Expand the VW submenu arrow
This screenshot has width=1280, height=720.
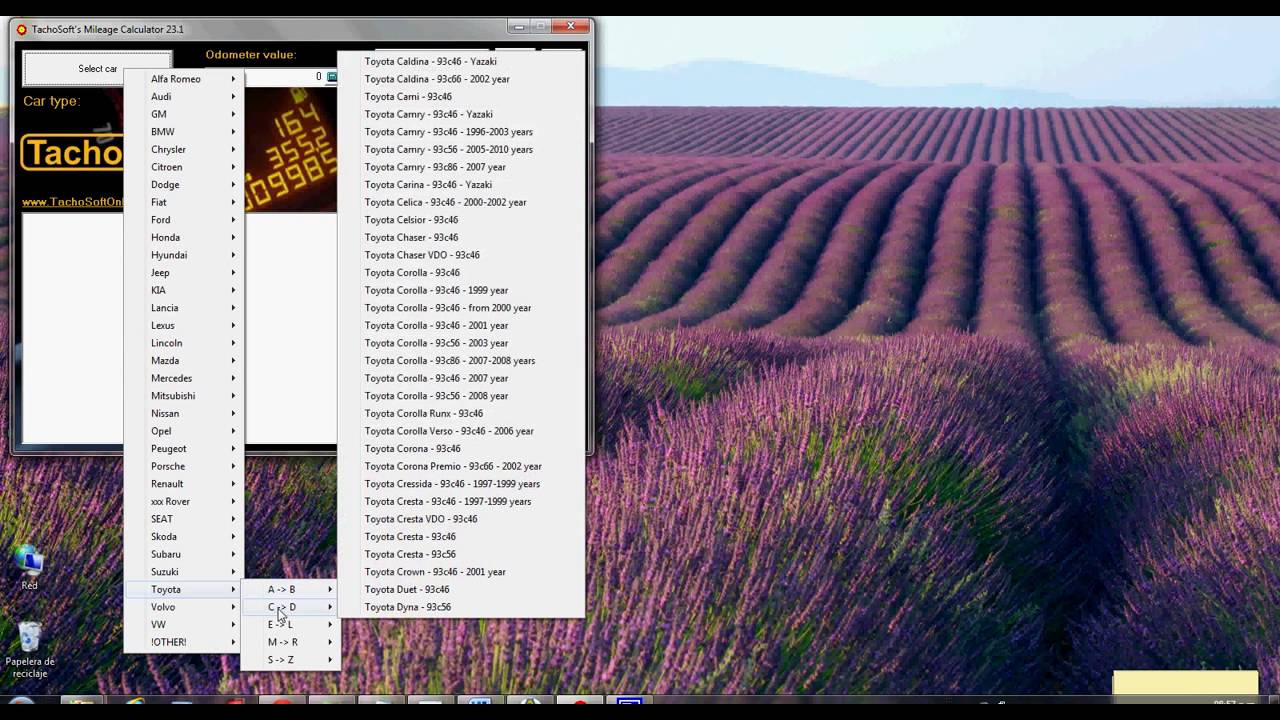click(x=233, y=624)
